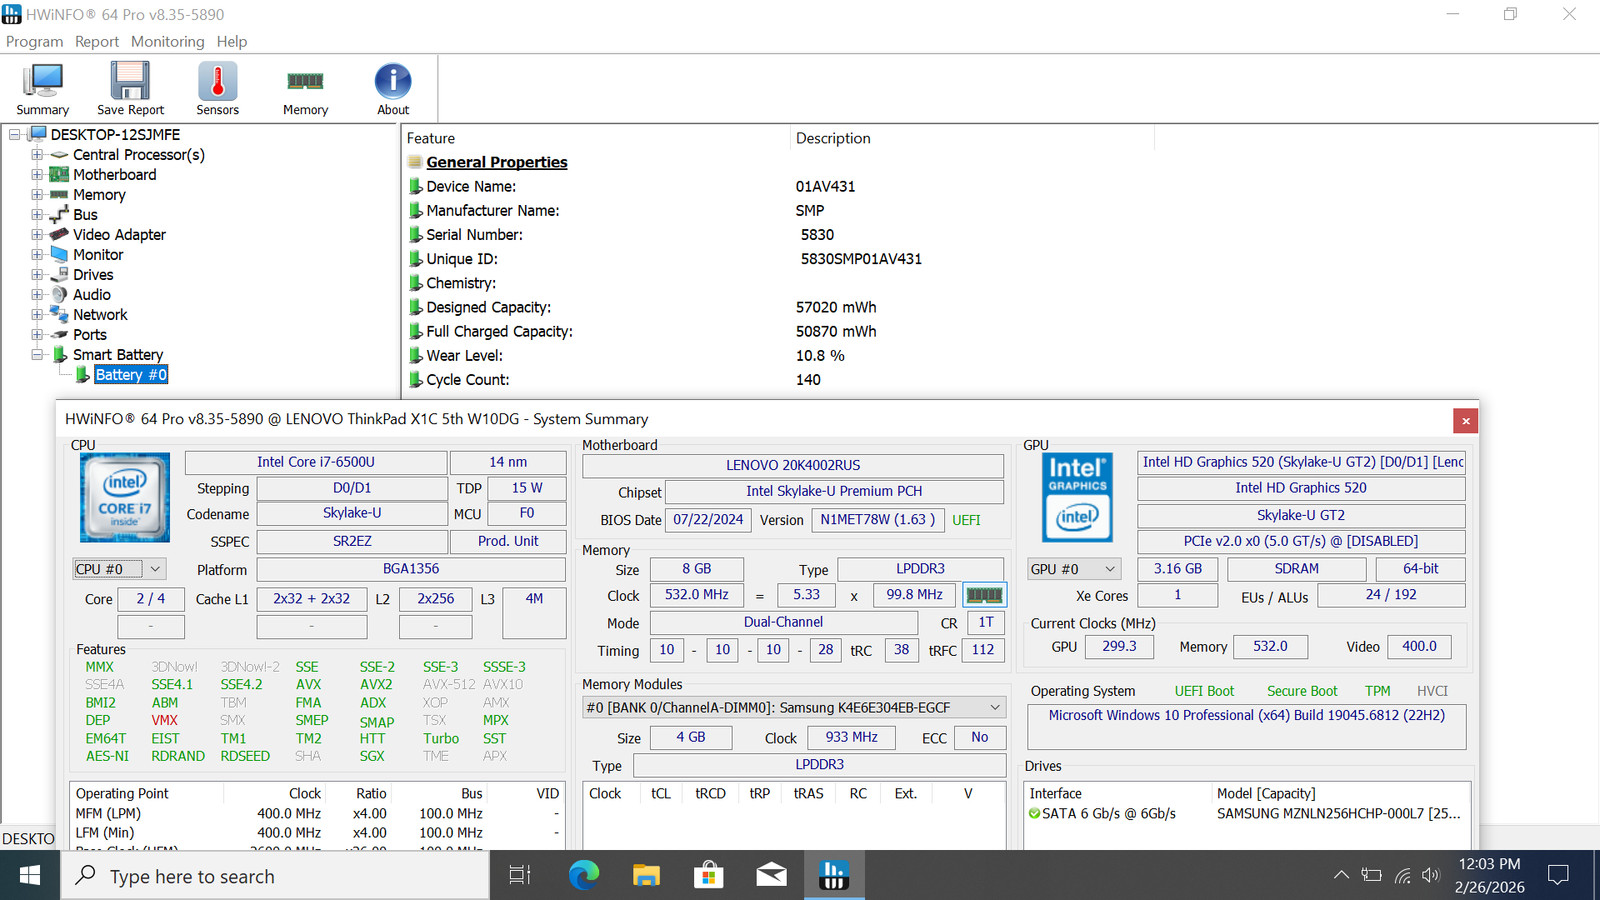Screen dimensions: 1600x900
Task: Select the Monitor tree item
Action: 98,255
